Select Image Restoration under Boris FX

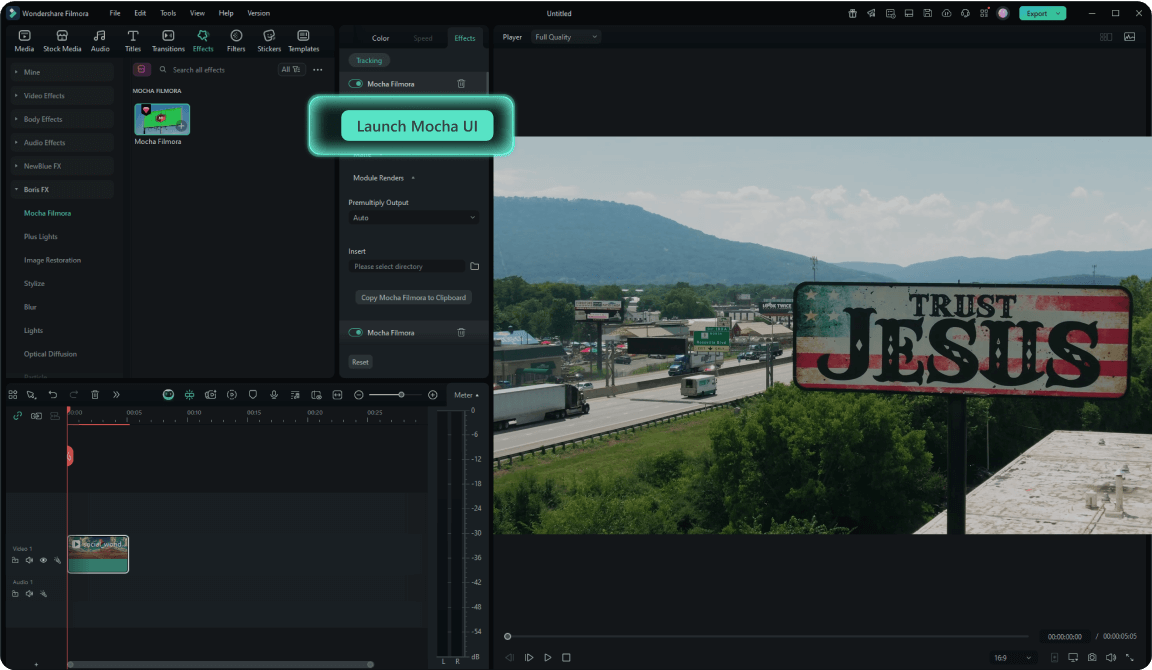(52, 260)
